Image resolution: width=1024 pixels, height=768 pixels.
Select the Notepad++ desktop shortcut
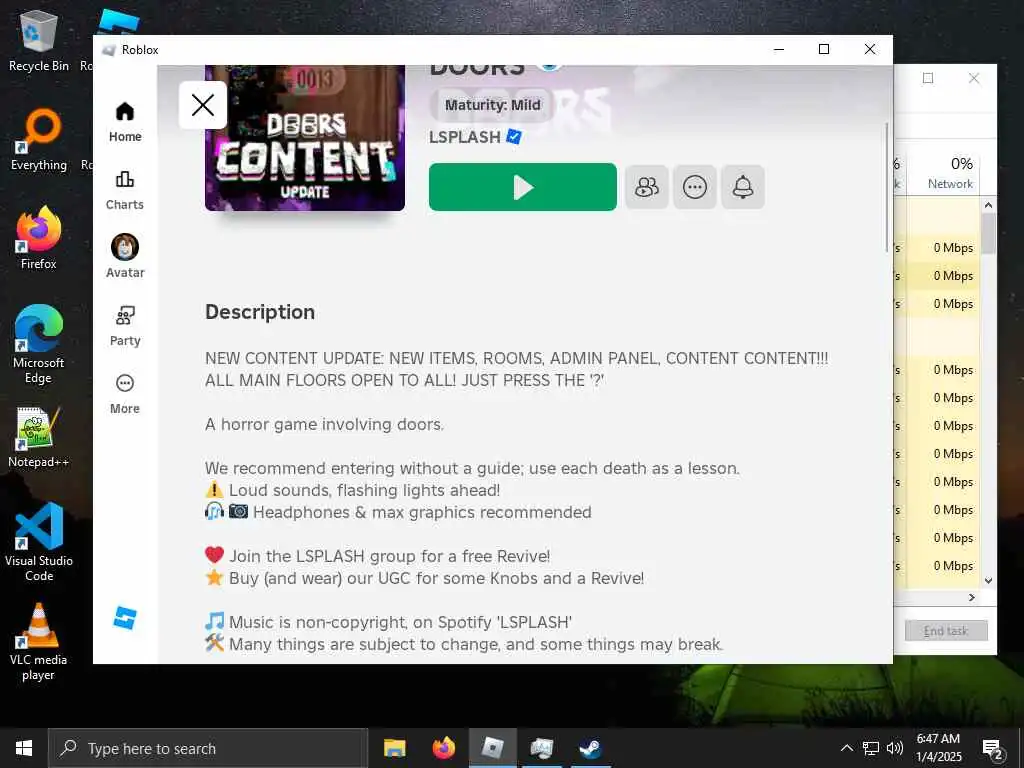point(39,436)
